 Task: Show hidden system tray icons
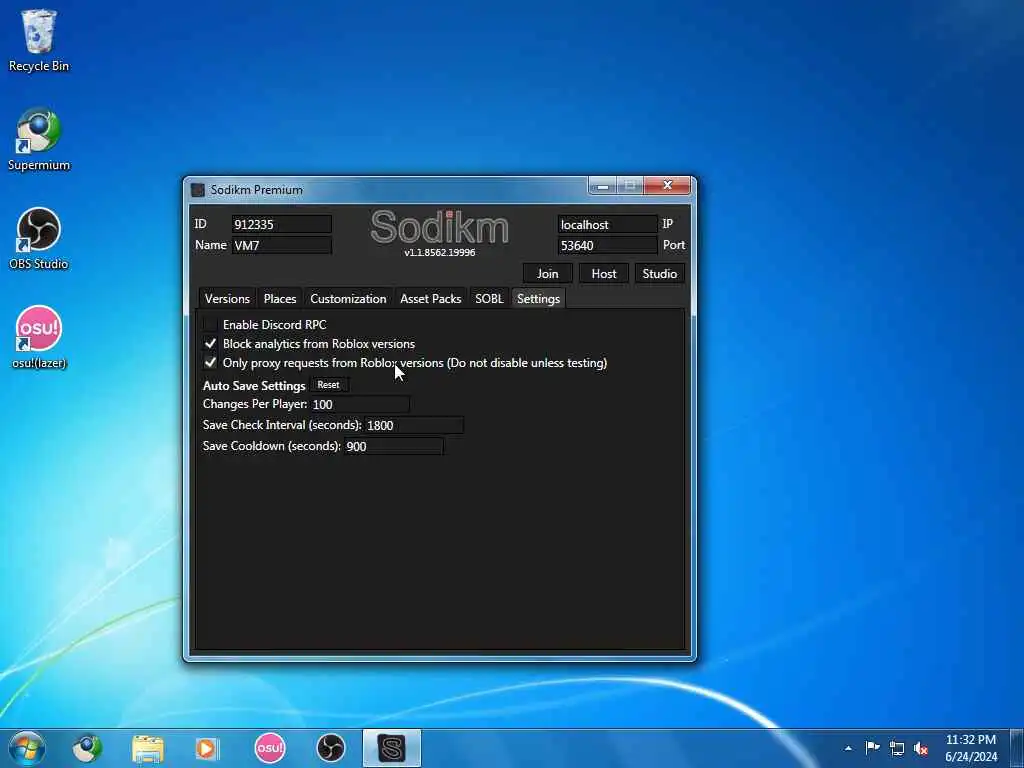(x=848, y=748)
